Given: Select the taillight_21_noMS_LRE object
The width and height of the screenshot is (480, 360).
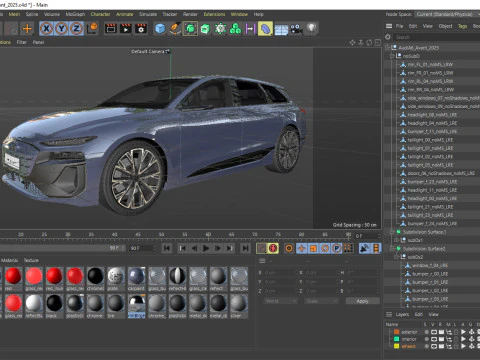Looking at the screenshot, I should click(430, 207).
